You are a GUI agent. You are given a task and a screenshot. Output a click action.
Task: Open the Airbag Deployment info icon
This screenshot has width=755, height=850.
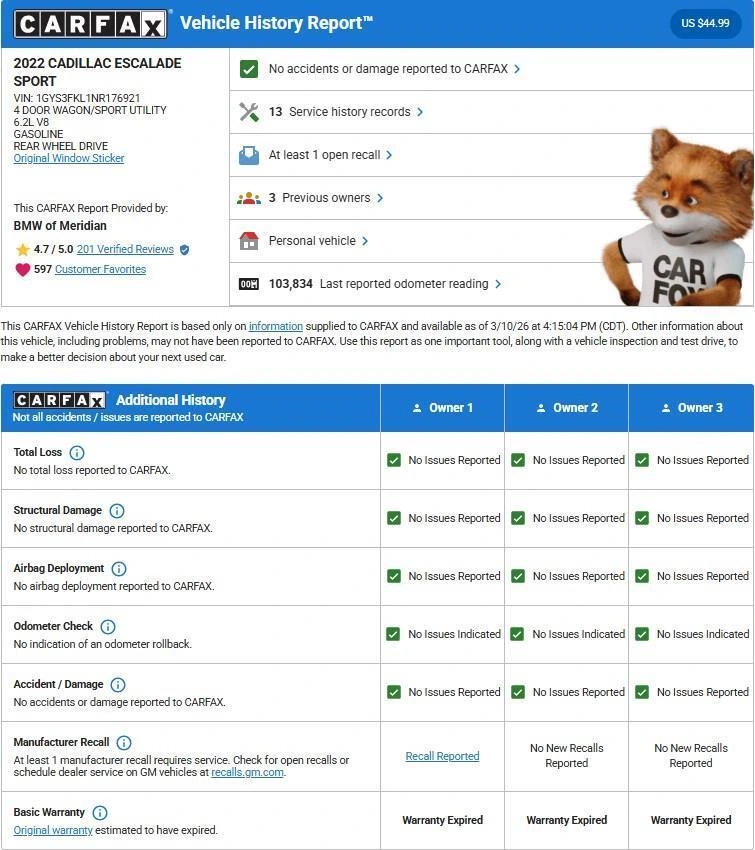119,569
